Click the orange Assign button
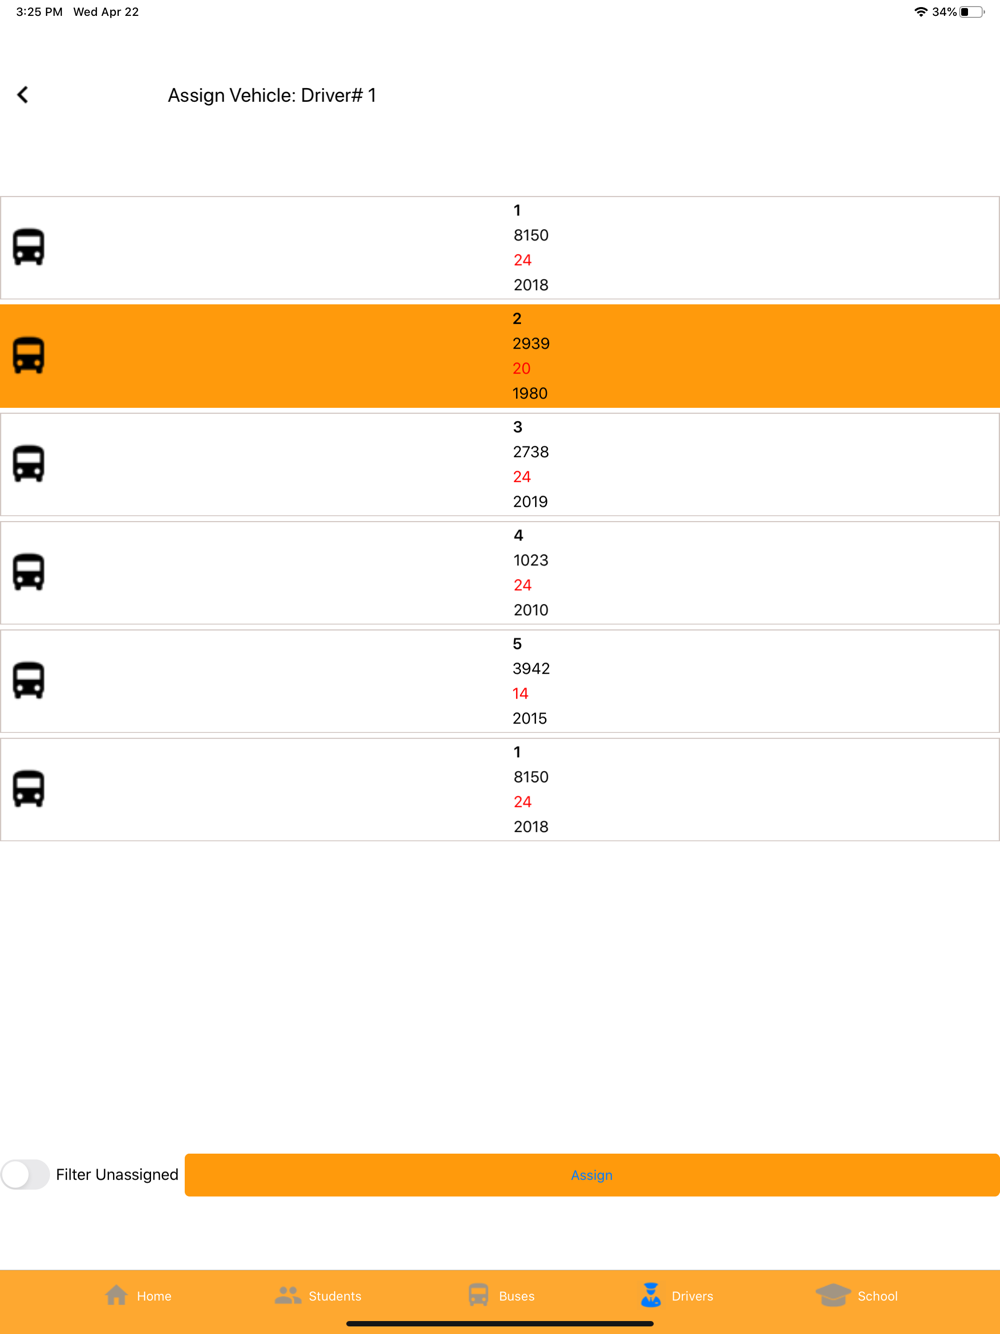 [592, 1175]
